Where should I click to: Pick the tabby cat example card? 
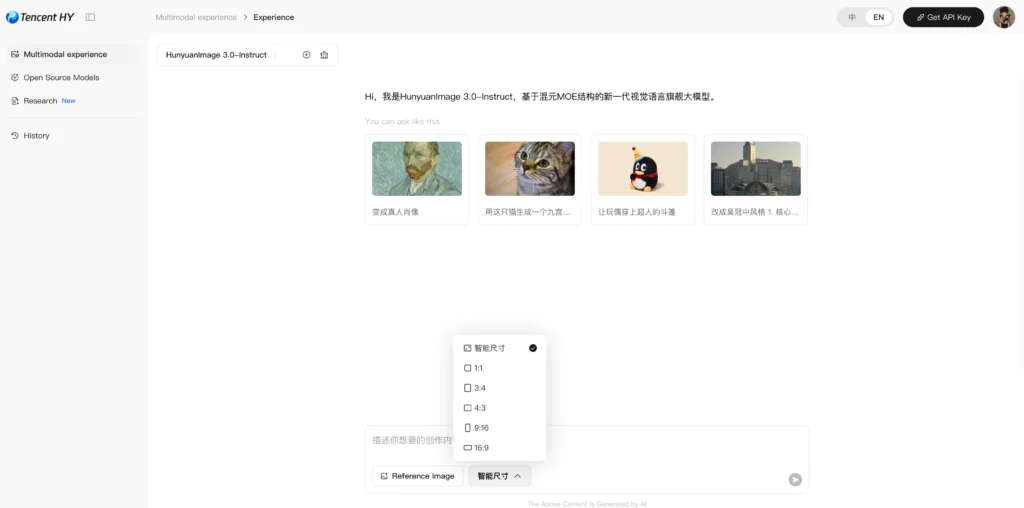click(530, 180)
